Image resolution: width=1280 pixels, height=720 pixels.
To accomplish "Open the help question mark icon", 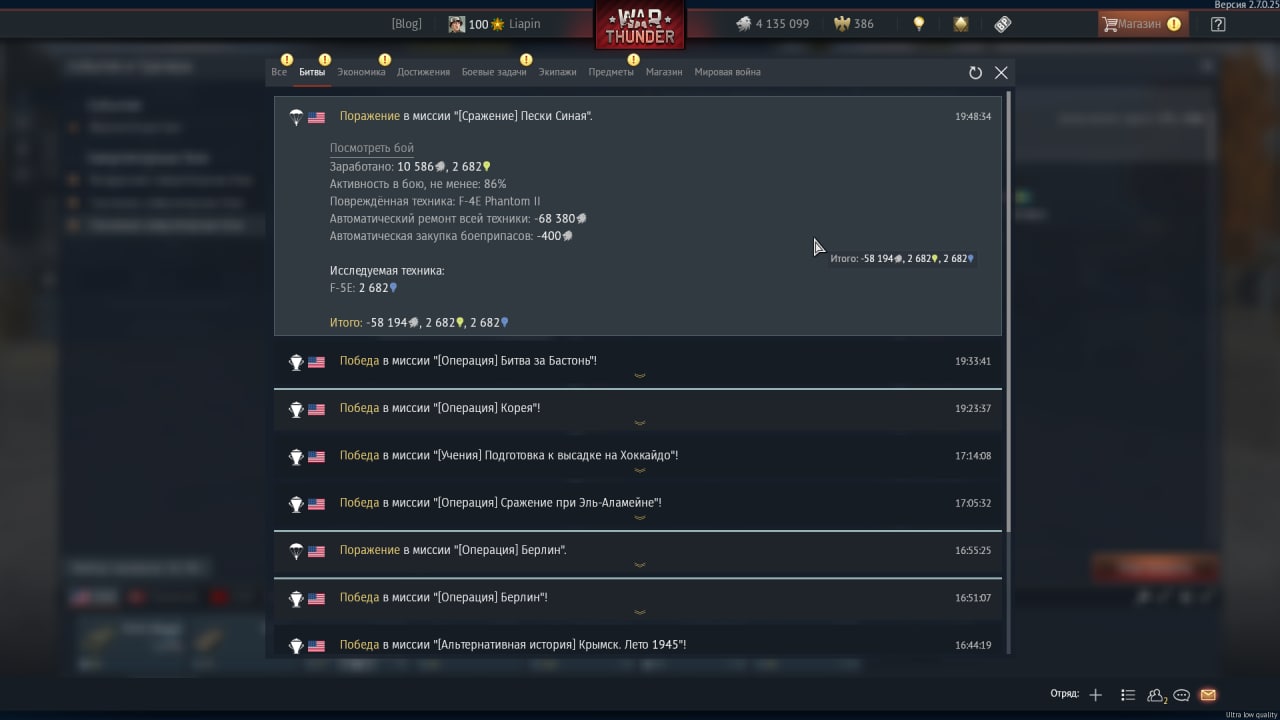I will (x=1218, y=24).
